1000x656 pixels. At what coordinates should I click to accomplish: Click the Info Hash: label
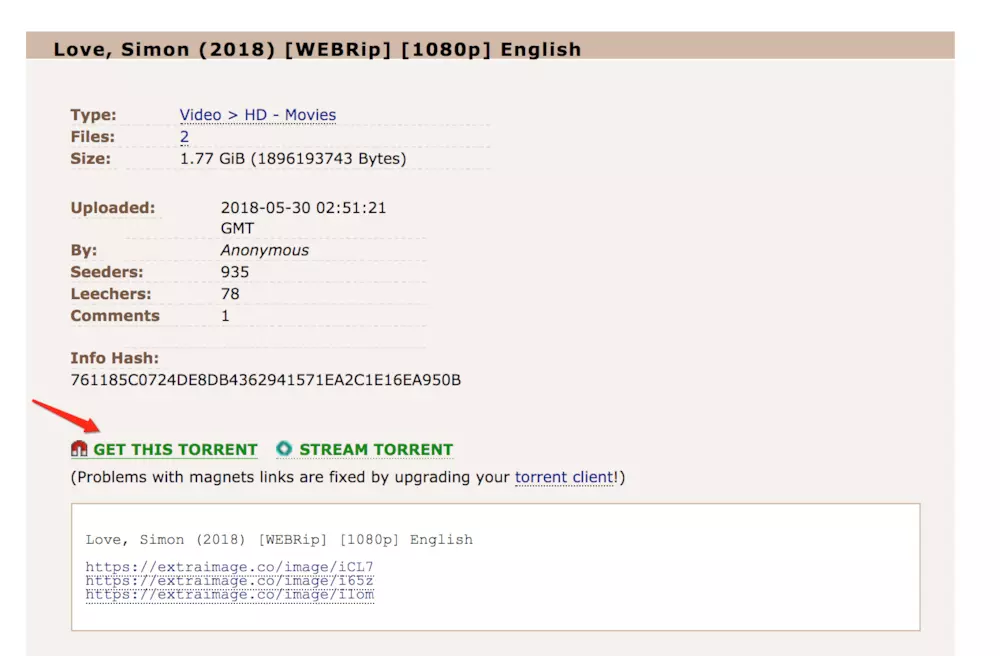(114, 358)
